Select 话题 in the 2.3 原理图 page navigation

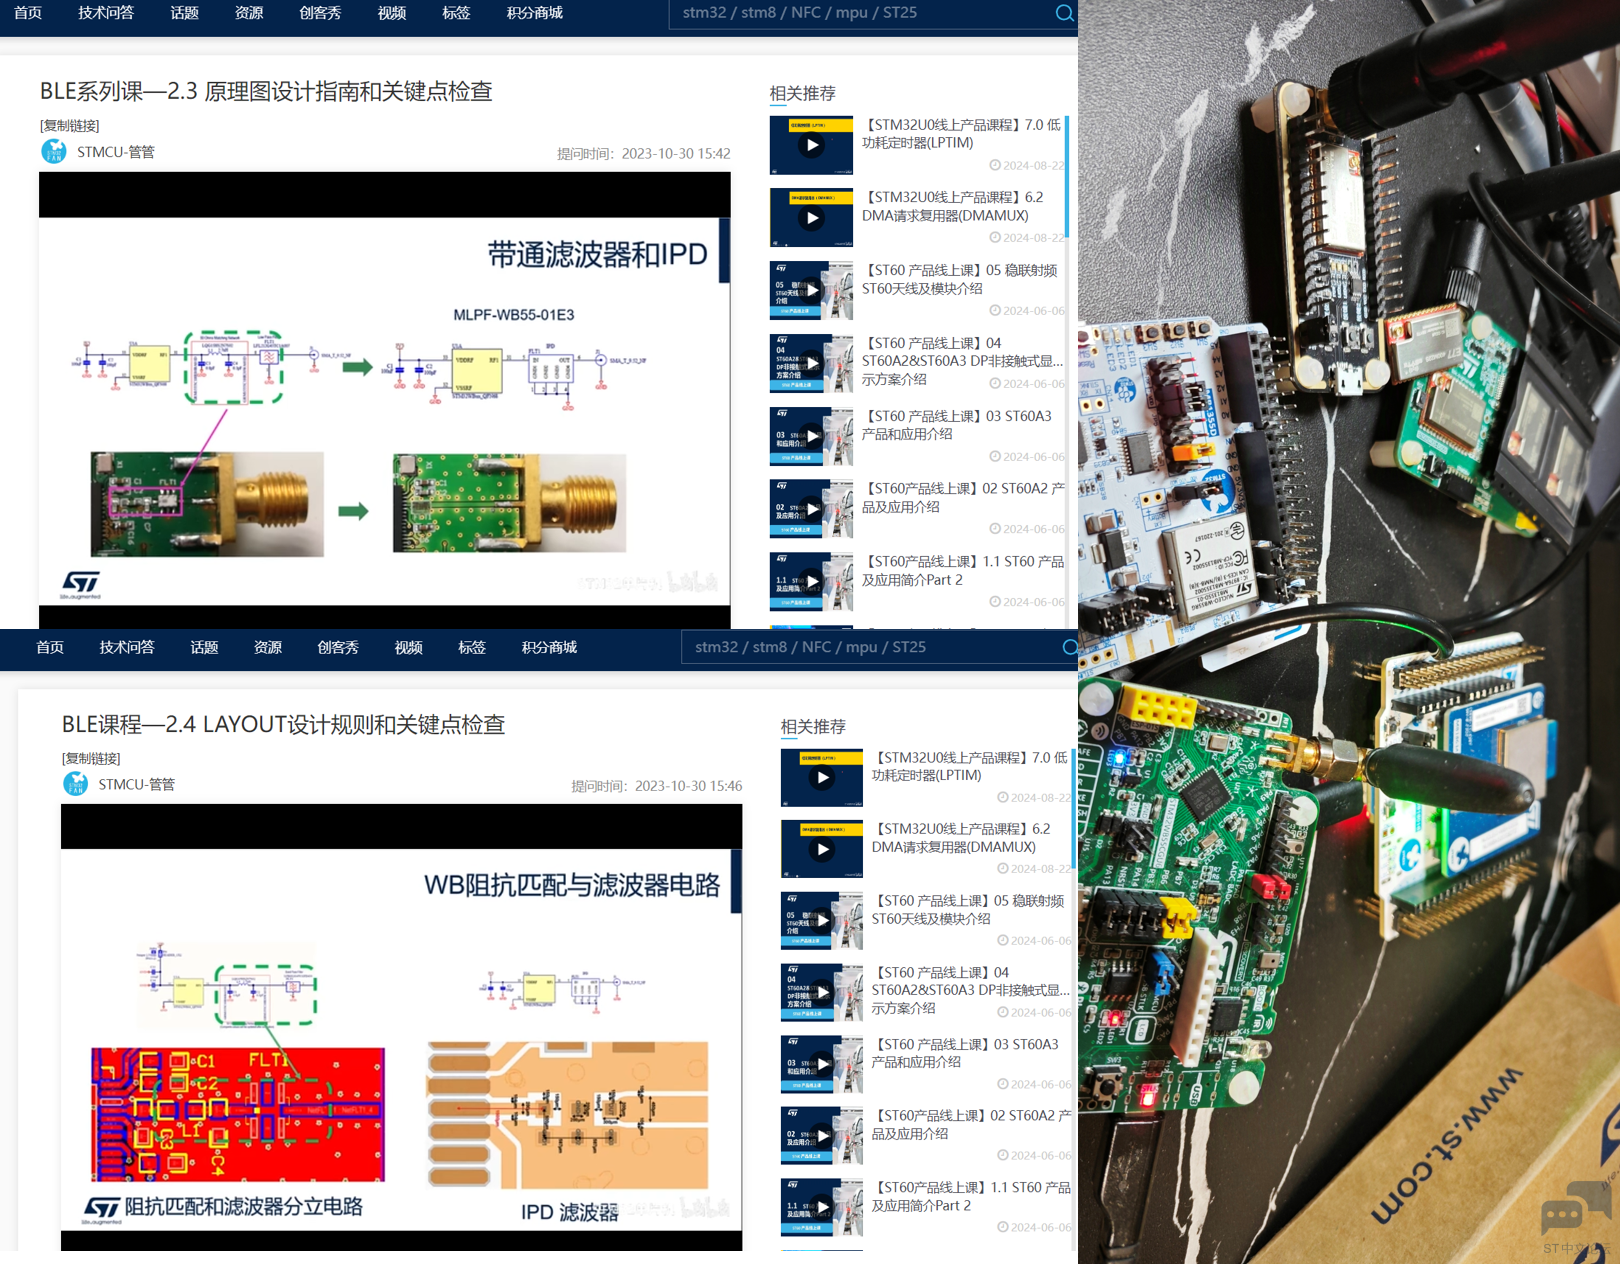pos(184,13)
